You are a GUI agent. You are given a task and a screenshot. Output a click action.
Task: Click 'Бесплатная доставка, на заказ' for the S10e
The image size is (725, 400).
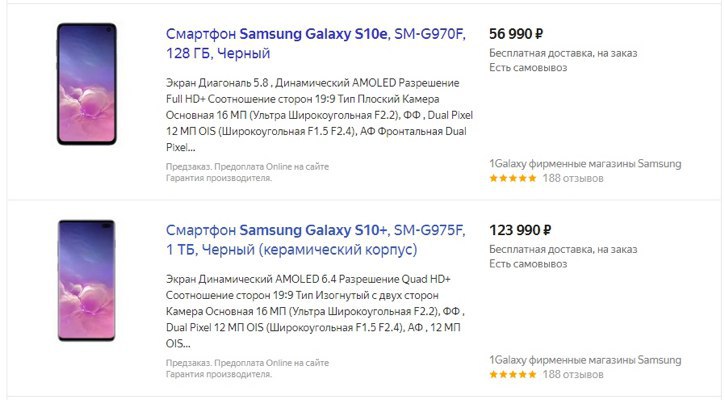(x=563, y=53)
